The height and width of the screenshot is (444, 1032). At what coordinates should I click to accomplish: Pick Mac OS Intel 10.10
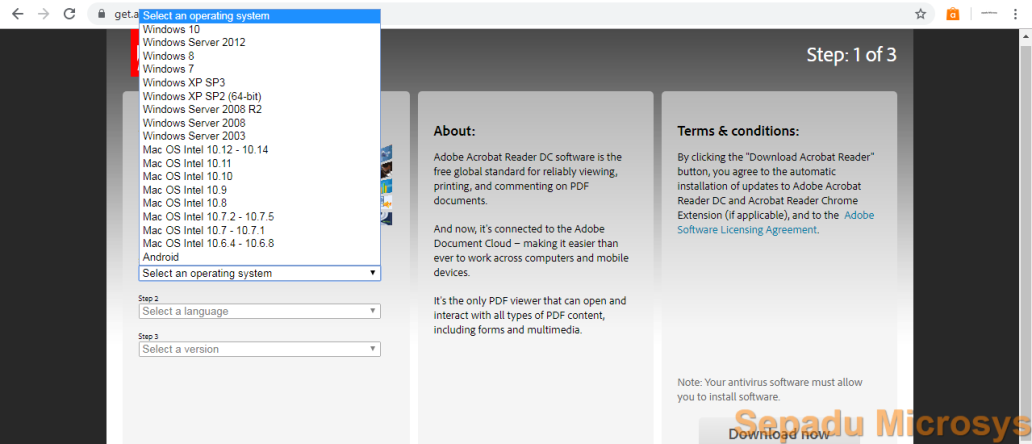[x=259, y=176]
